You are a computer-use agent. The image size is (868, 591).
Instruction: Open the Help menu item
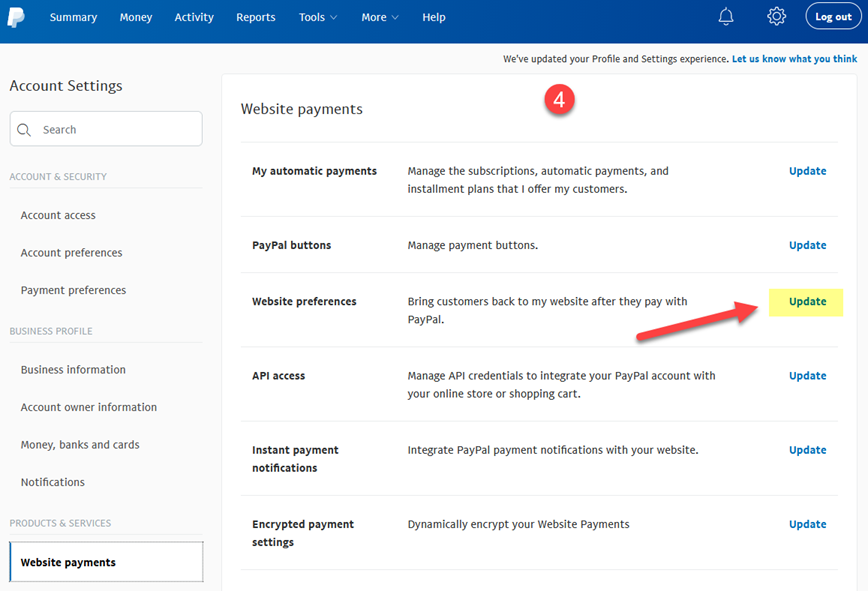433,17
